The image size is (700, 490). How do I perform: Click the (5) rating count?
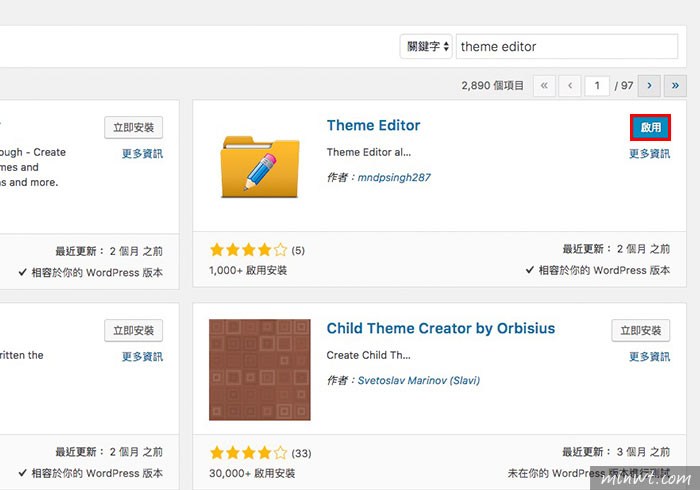(298, 251)
